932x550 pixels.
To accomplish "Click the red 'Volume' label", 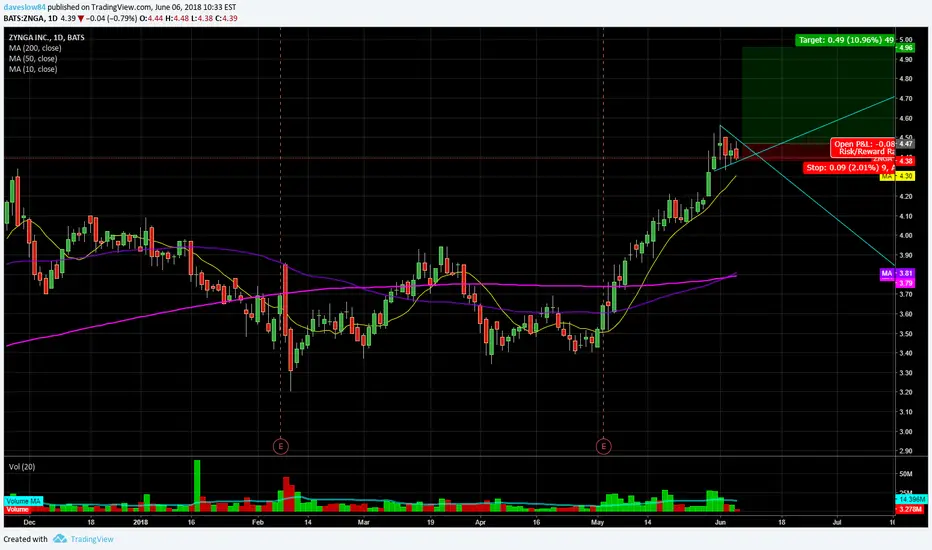I will (17, 510).
